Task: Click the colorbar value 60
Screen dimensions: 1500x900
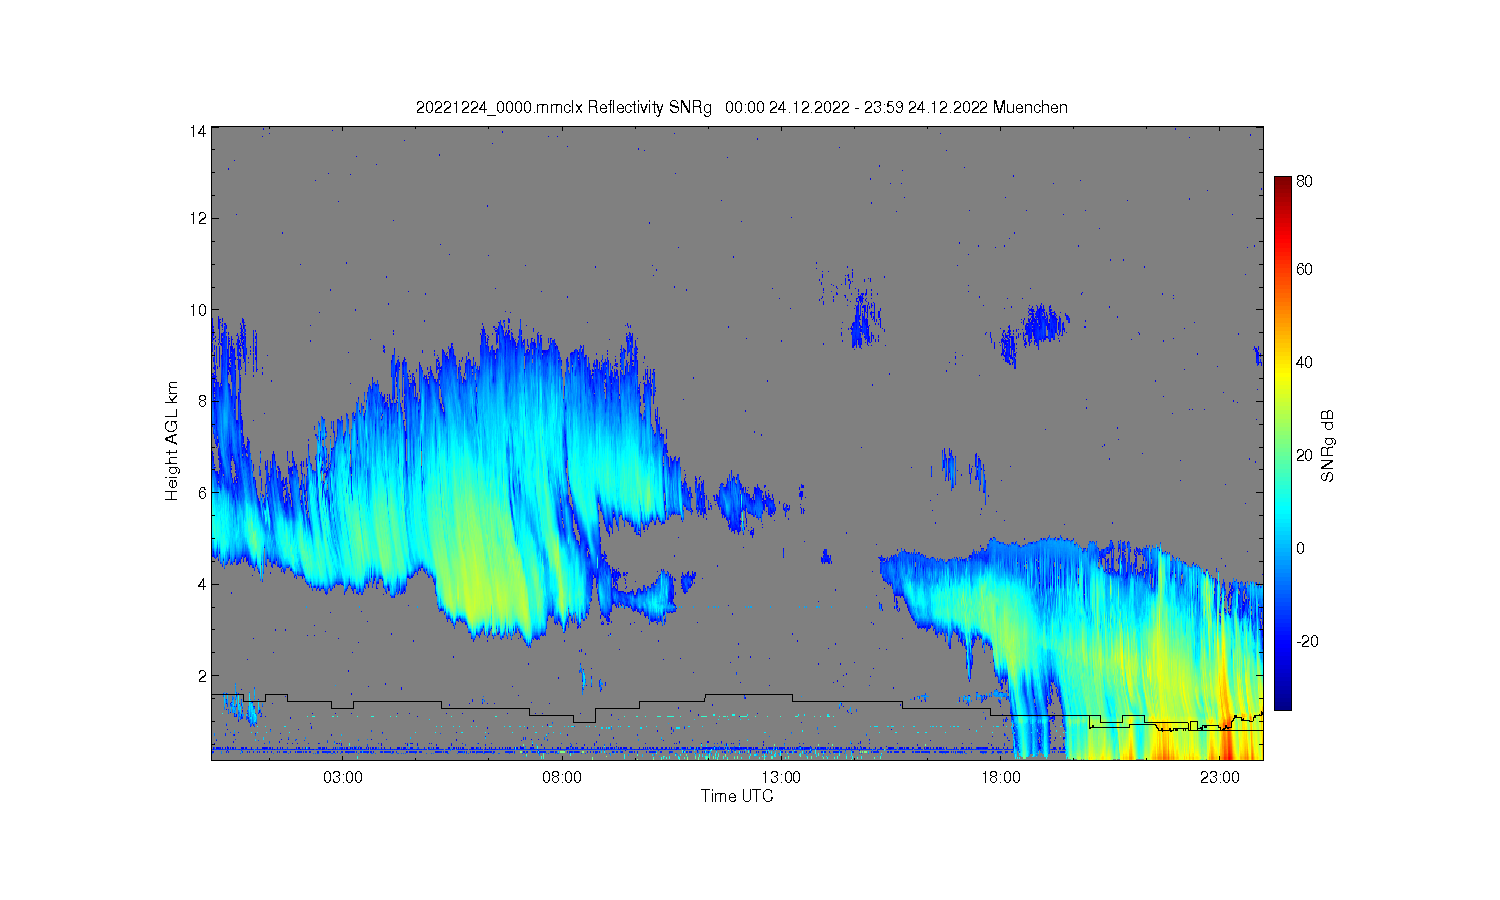Action: [x=1304, y=269]
